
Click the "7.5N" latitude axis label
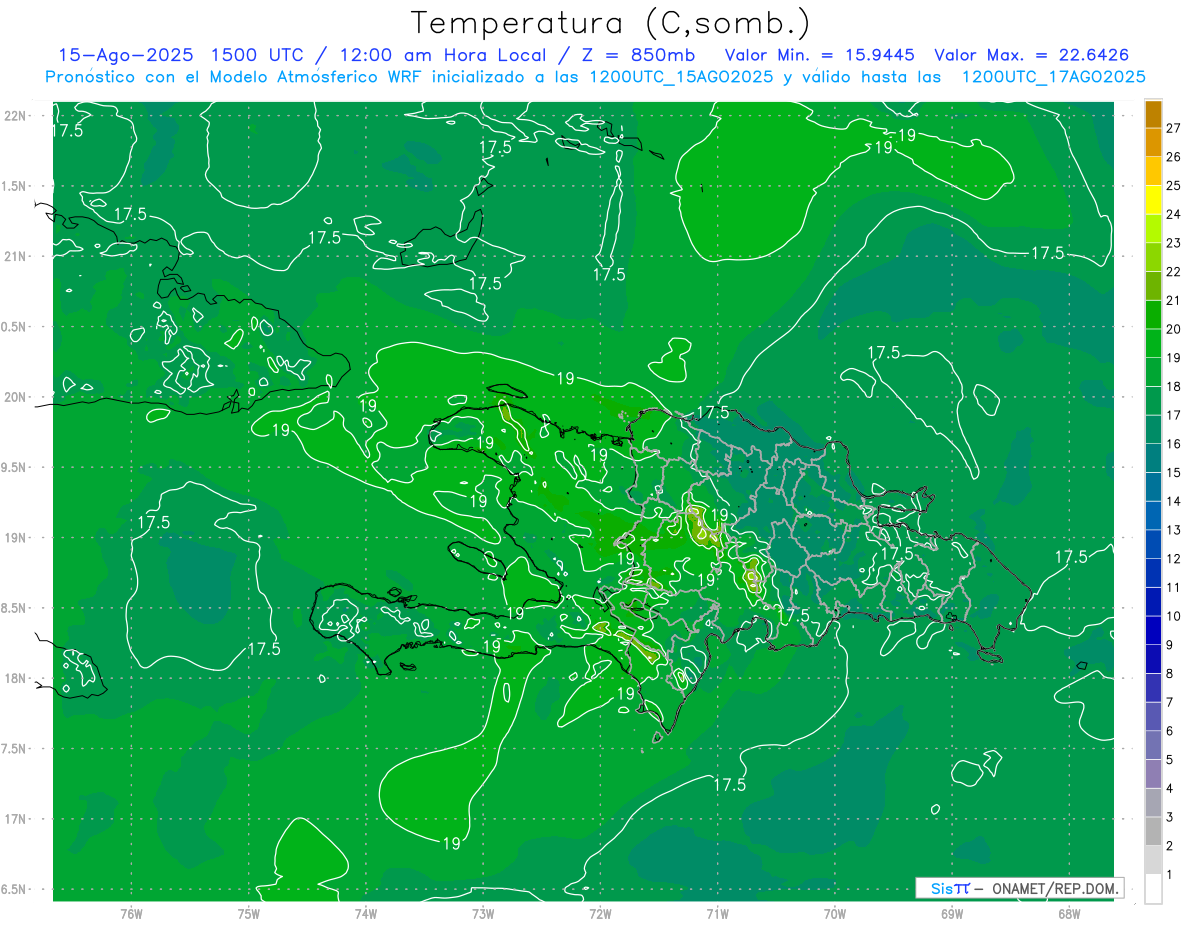(x=14, y=749)
